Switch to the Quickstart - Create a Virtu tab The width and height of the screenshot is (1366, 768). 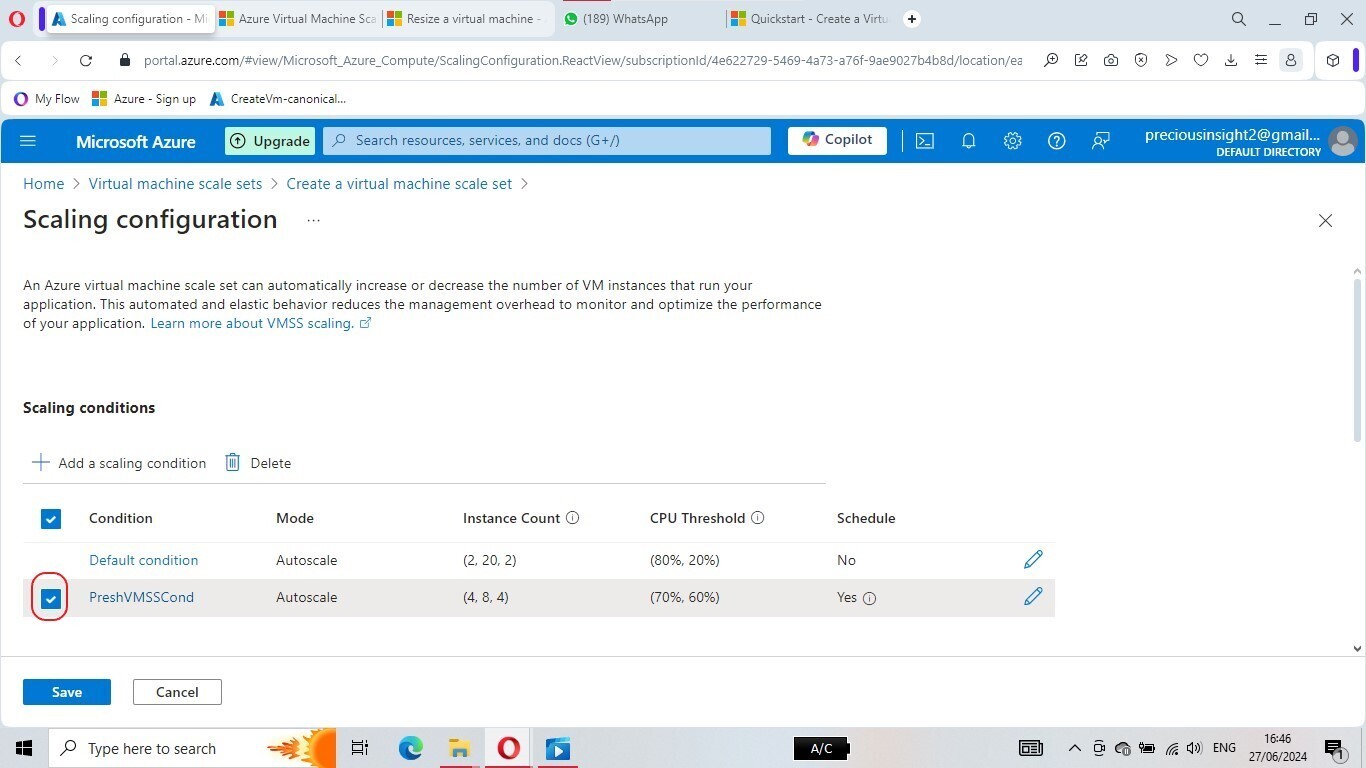[810, 19]
